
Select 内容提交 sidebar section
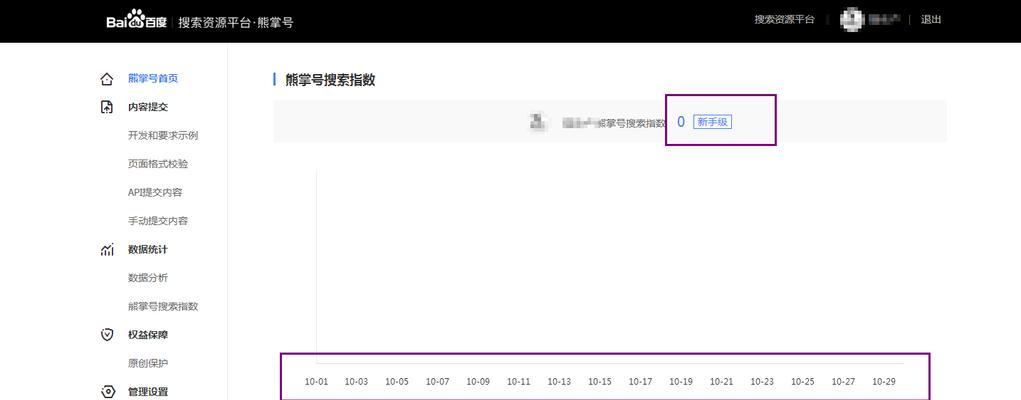[148, 107]
